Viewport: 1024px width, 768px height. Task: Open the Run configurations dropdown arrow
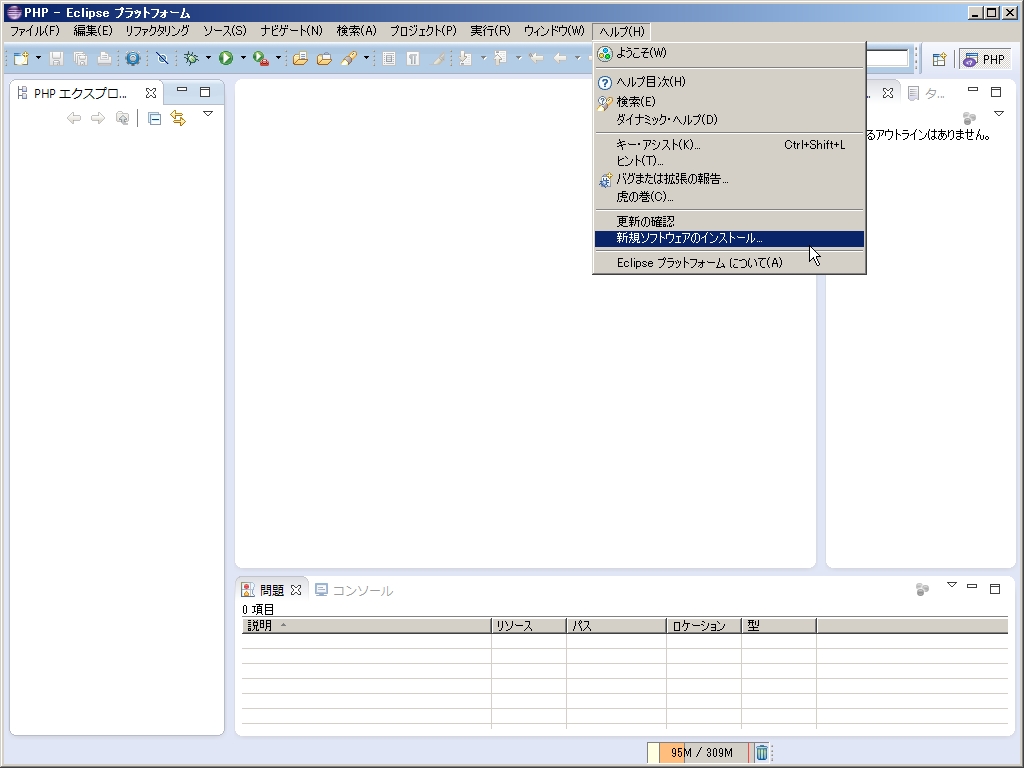[x=243, y=58]
